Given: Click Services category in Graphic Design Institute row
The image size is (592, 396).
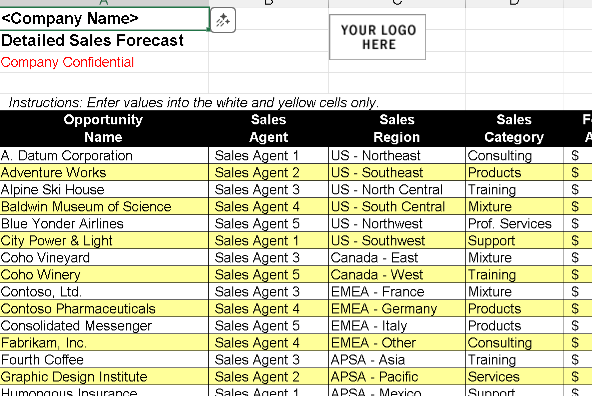Looking at the screenshot, I should pyautogui.click(x=514, y=376).
